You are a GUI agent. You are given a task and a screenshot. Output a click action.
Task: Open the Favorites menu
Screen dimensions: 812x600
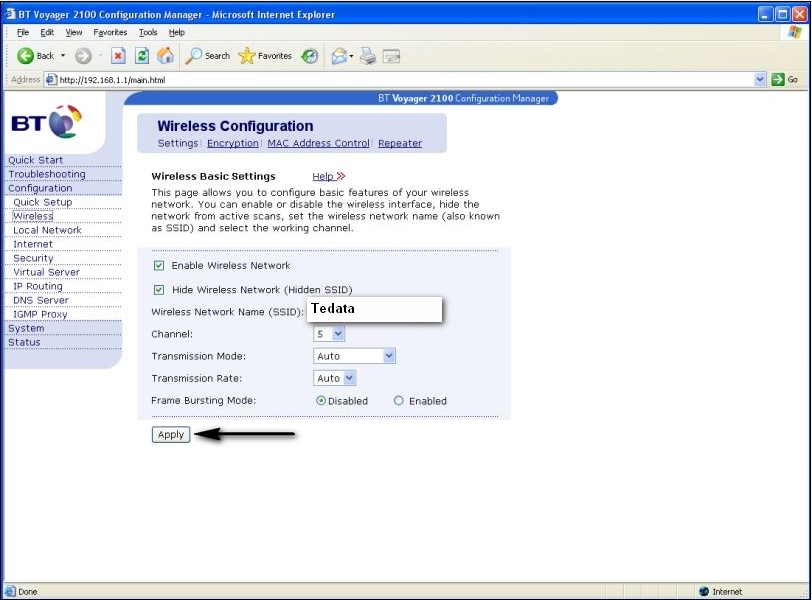pyautogui.click(x=110, y=32)
